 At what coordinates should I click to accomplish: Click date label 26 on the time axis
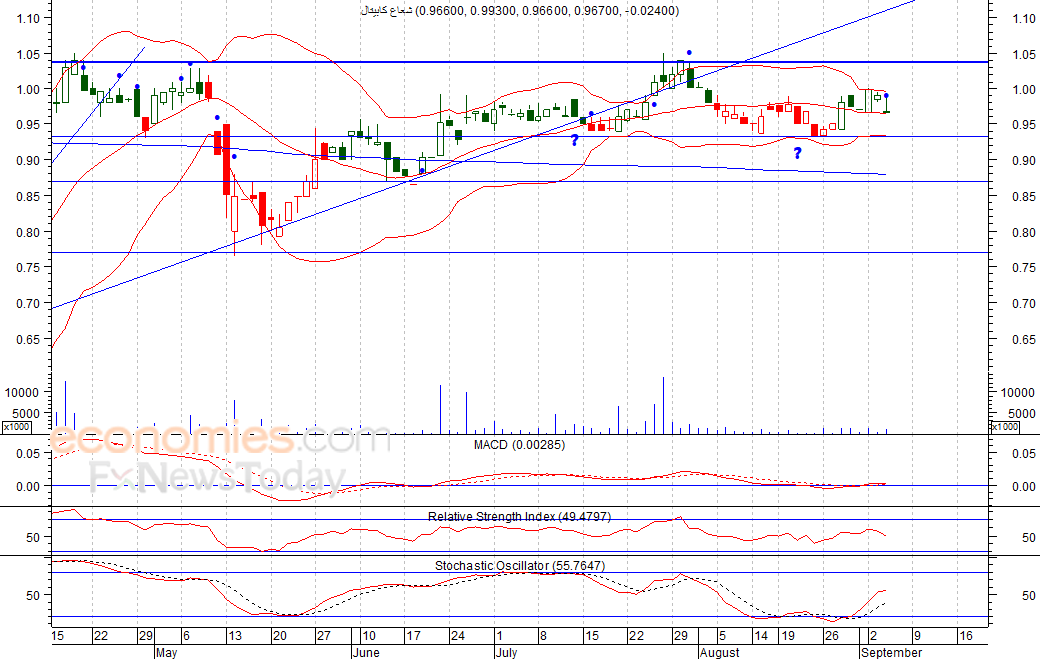[832, 636]
